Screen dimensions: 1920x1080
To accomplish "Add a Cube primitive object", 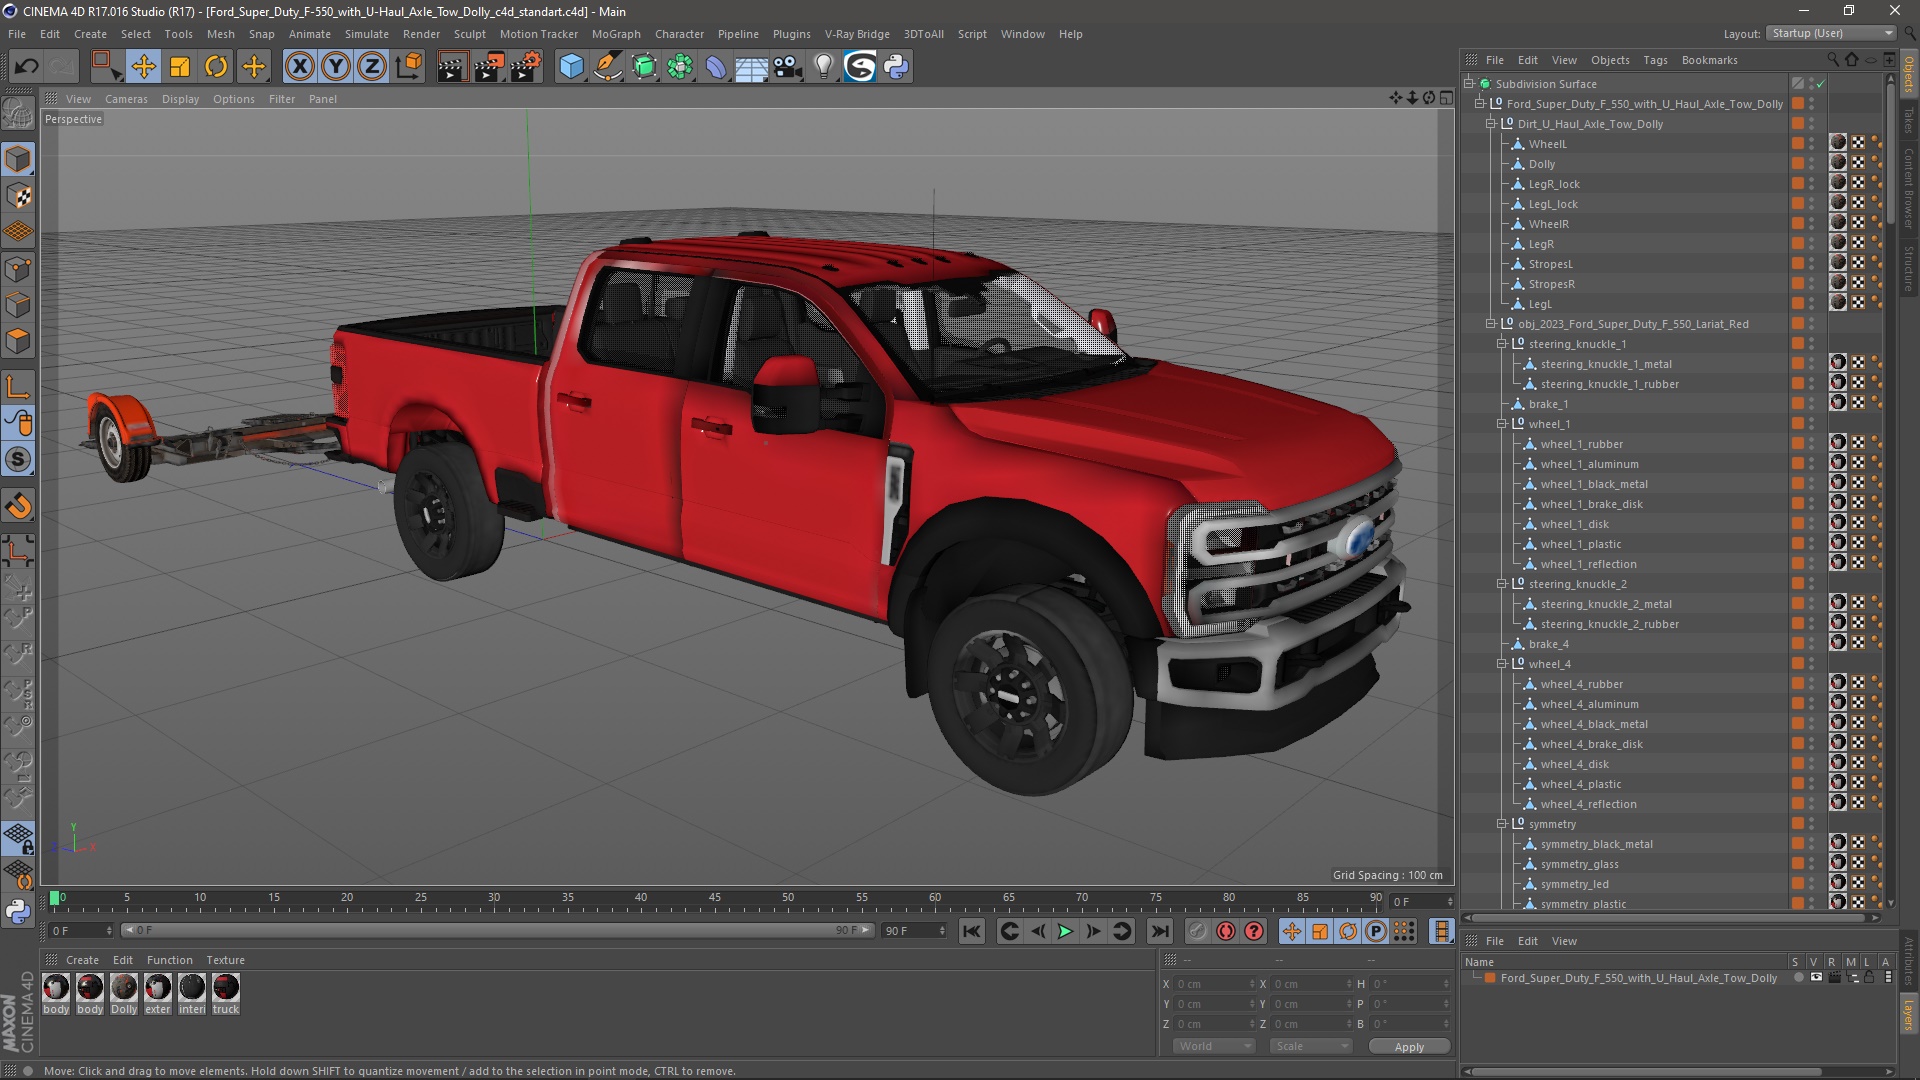I will coord(571,67).
